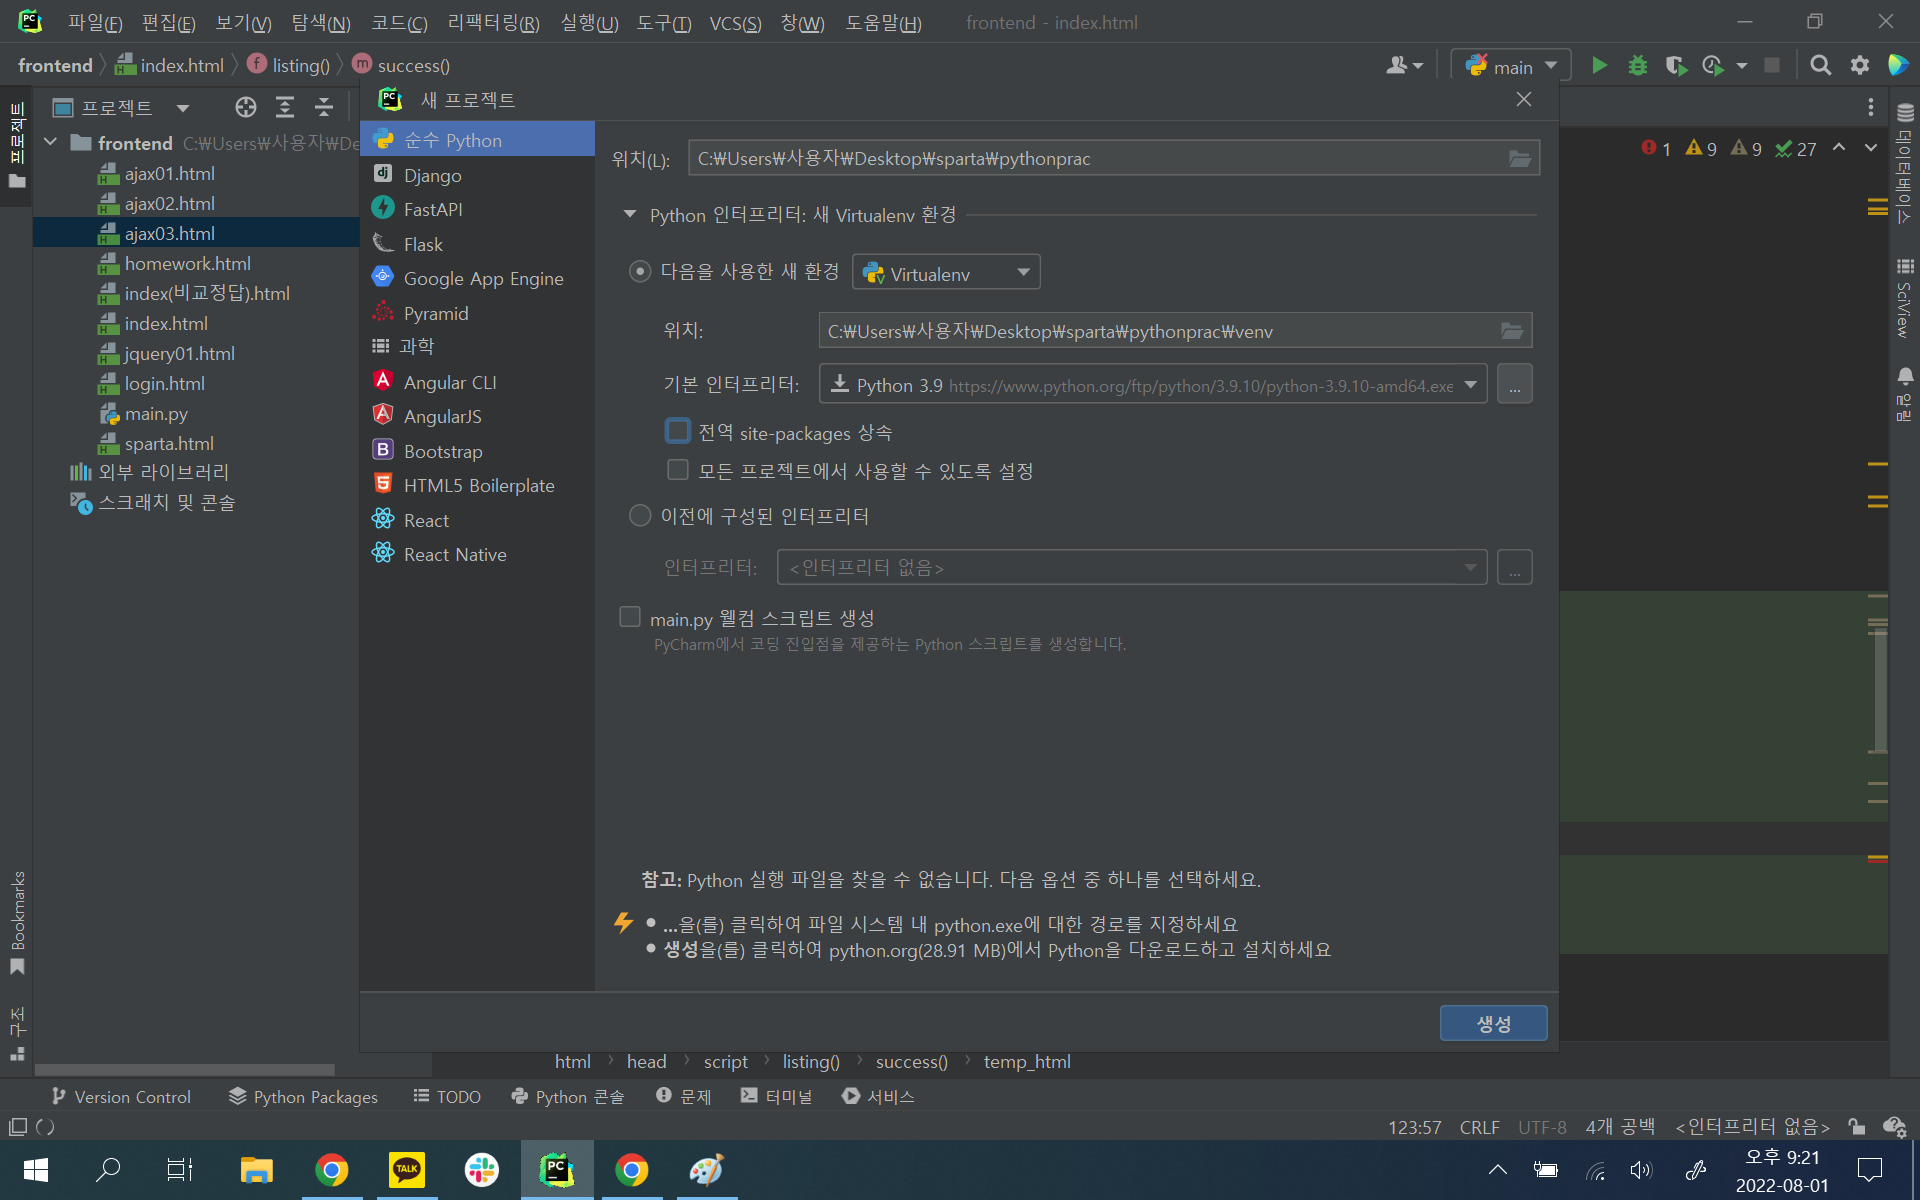
Task: Select the '다음을 사용한 새 환경' radio button
Action: tap(640, 272)
